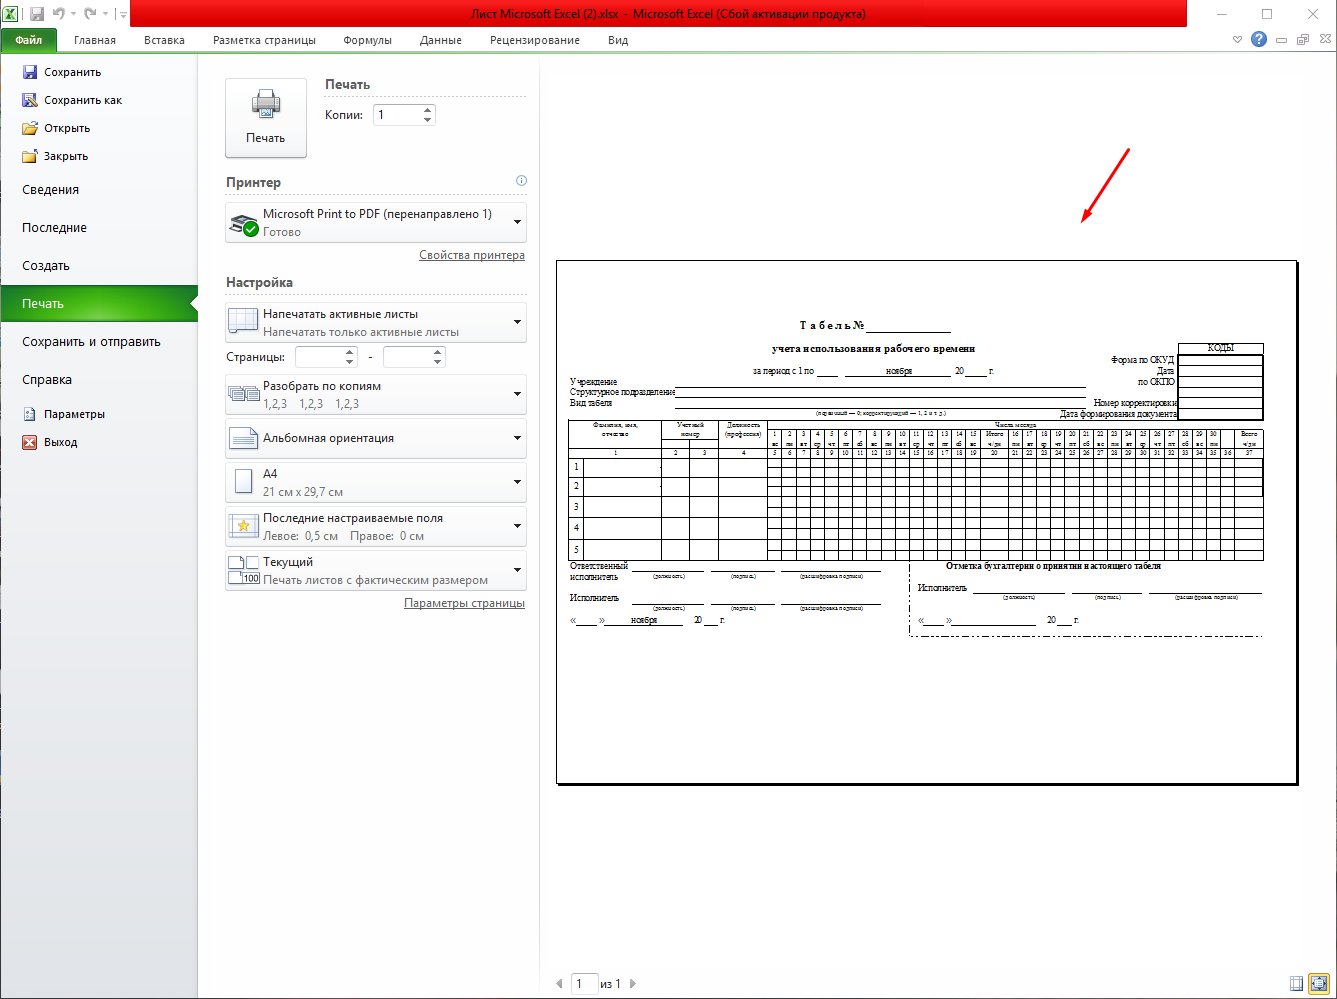1337x999 pixels.
Task: Open the Создать section
Action: [x=46, y=266]
